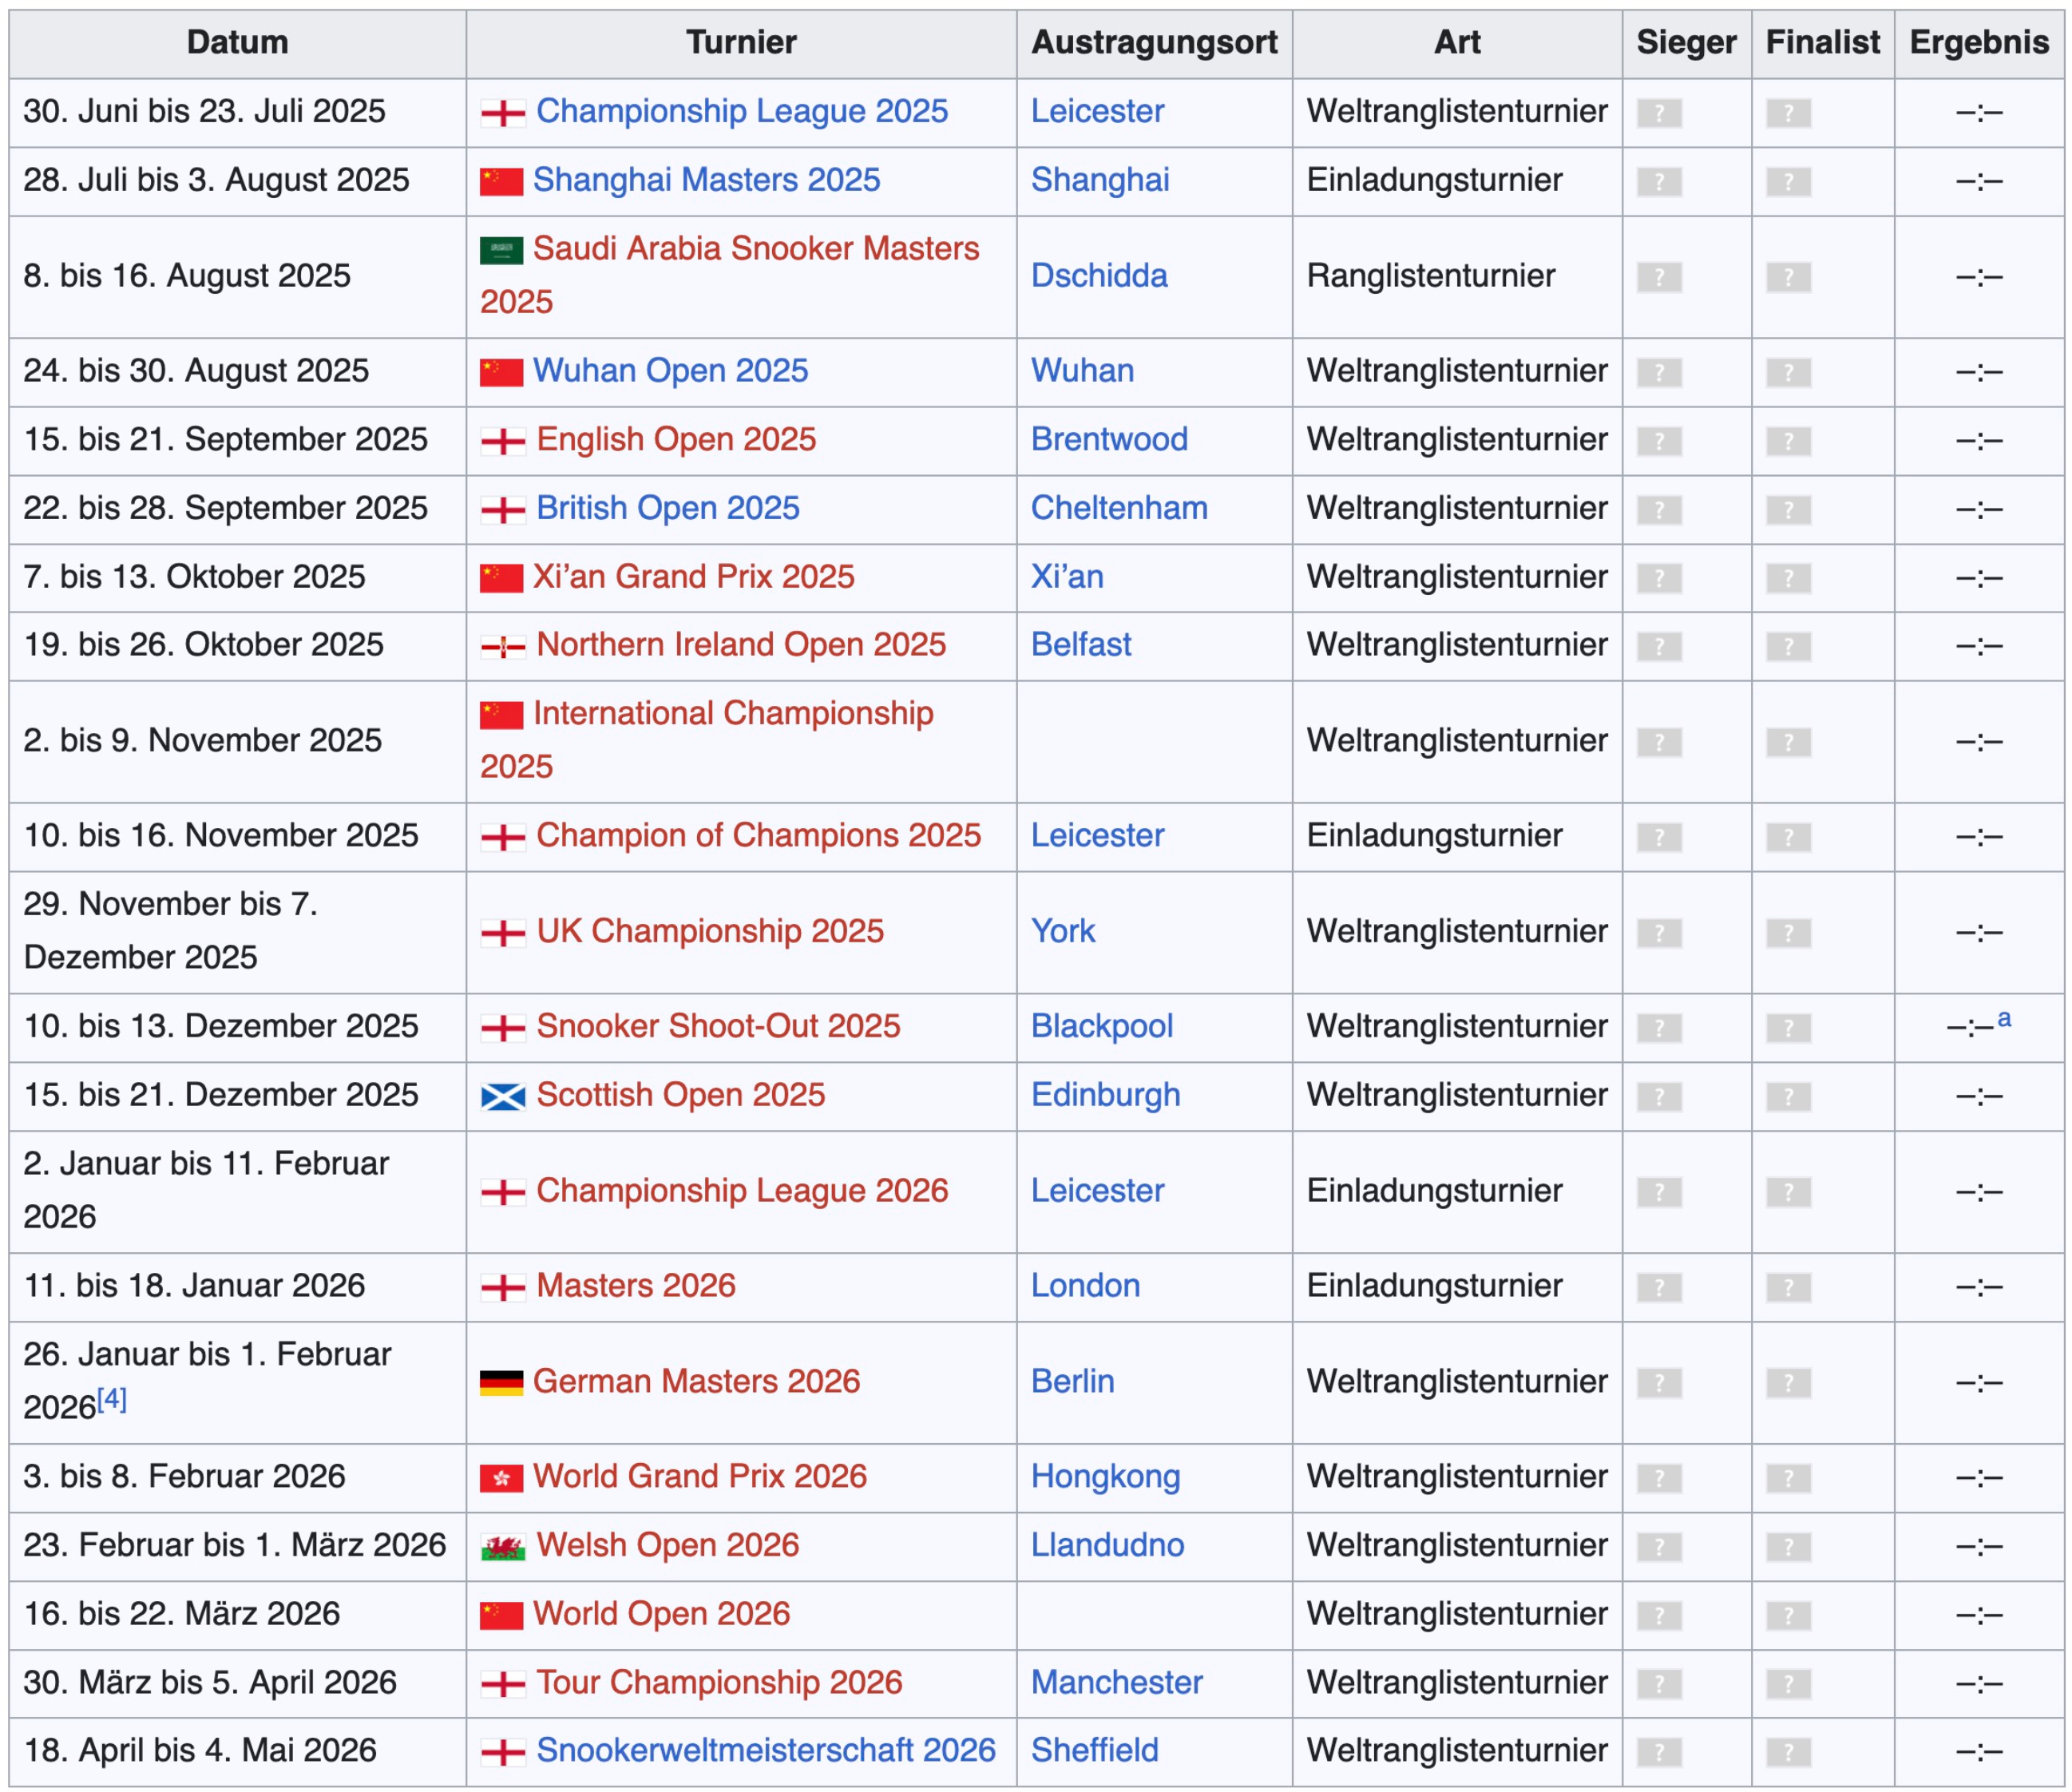The image size is (2072, 1792).
Task: Open the Championship League 2026 link
Action: click(742, 1191)
